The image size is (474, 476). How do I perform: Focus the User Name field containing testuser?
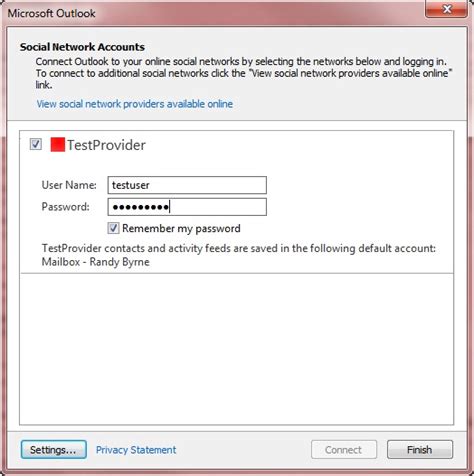187,185
